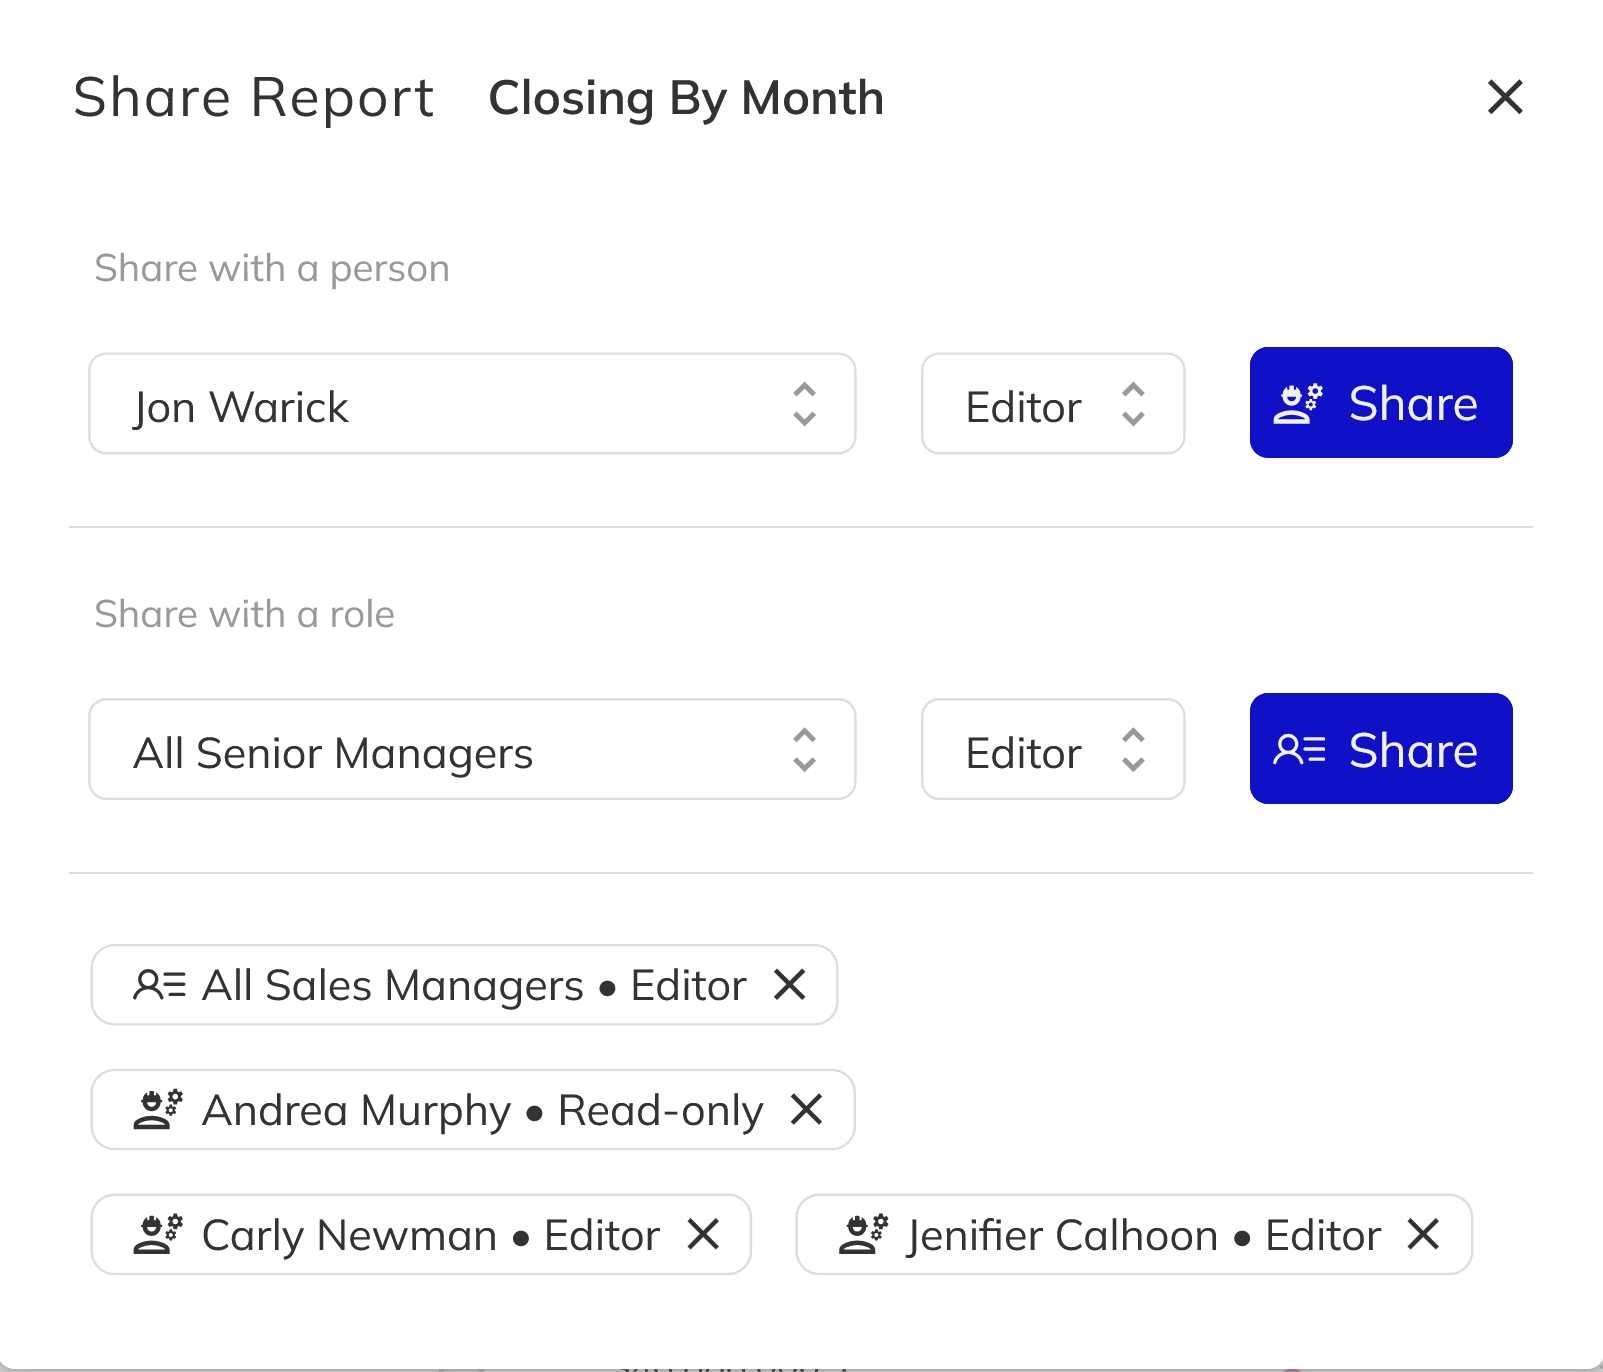Viewport: 1603px width, 1372px height.
Task: Click the 'All Sales Managers • Editor' chip text
Action: point(474,985)
